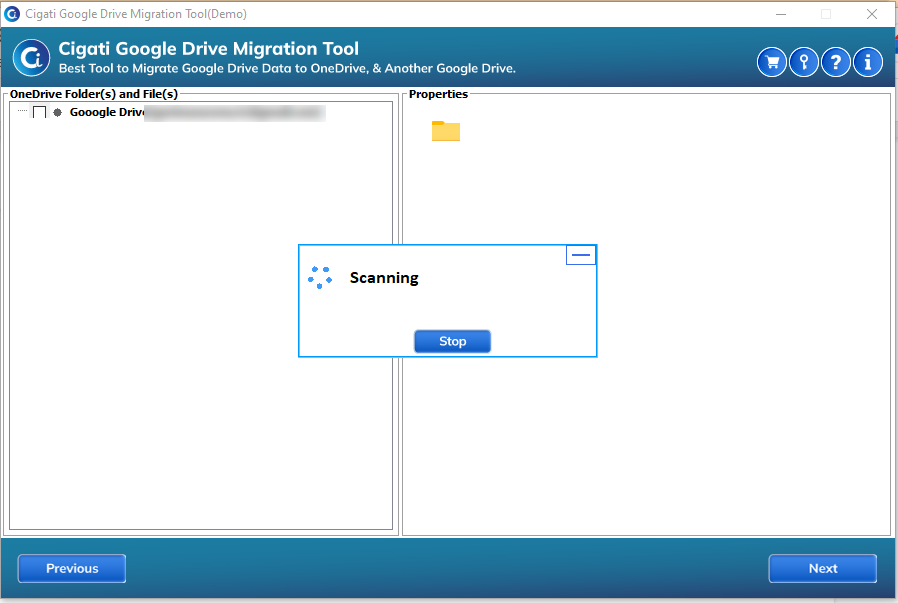Image resolution: width=898 pixels, height=603 pixels.
Task: Click the Scanning status text
Action: [384, 278]
